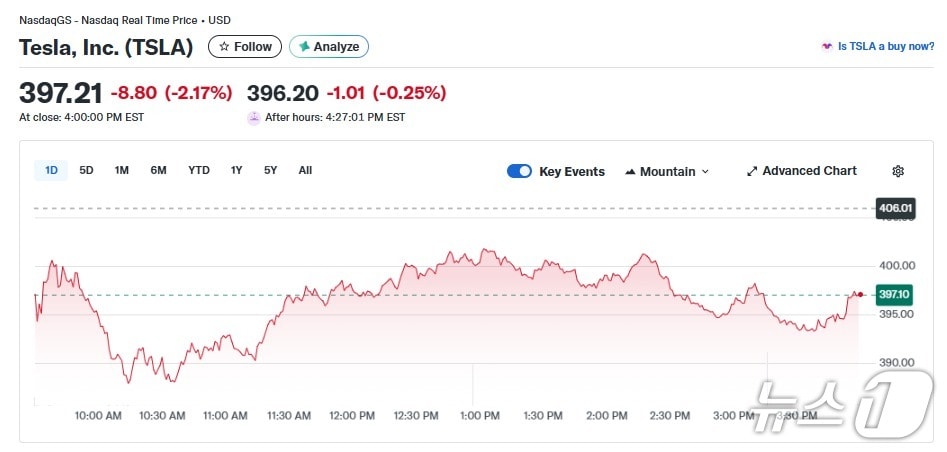947x452 pixels.
Task: Click the after hours moon icon
Action: (x=254, y=117)
